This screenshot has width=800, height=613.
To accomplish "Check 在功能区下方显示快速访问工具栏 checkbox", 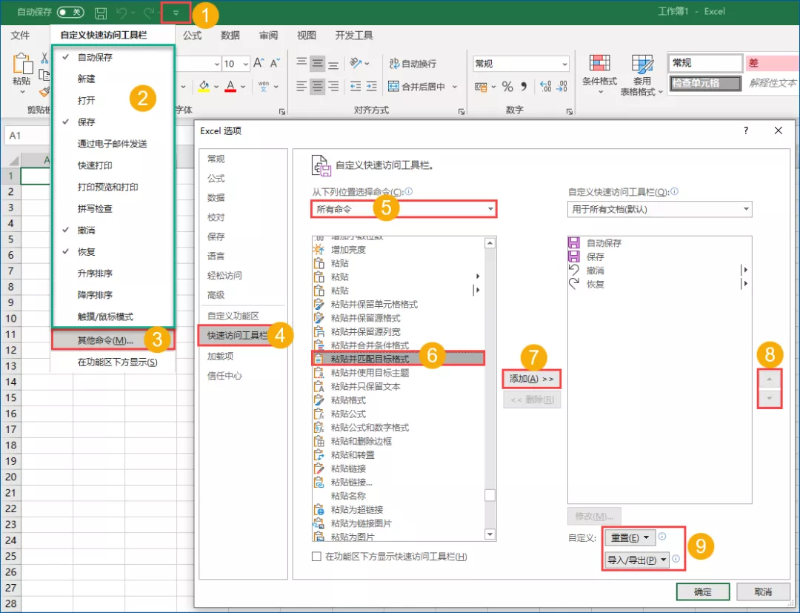I will point(316,556).
